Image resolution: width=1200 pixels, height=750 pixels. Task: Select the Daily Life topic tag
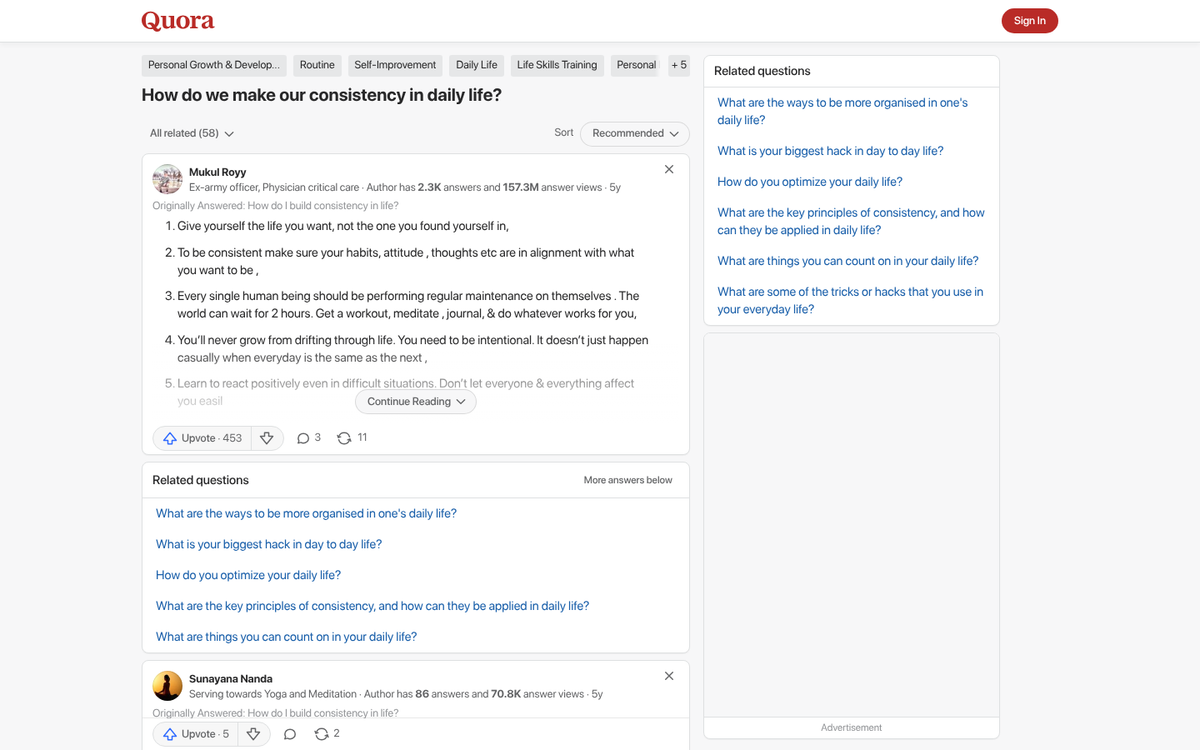point(476,65)
